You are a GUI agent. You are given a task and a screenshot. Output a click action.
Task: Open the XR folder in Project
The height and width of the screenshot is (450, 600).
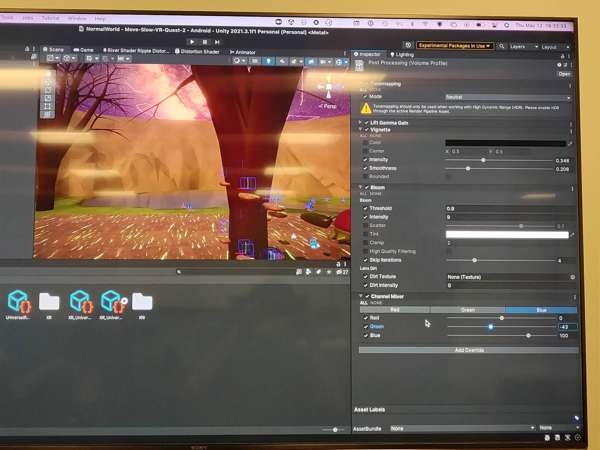[49, 302]
